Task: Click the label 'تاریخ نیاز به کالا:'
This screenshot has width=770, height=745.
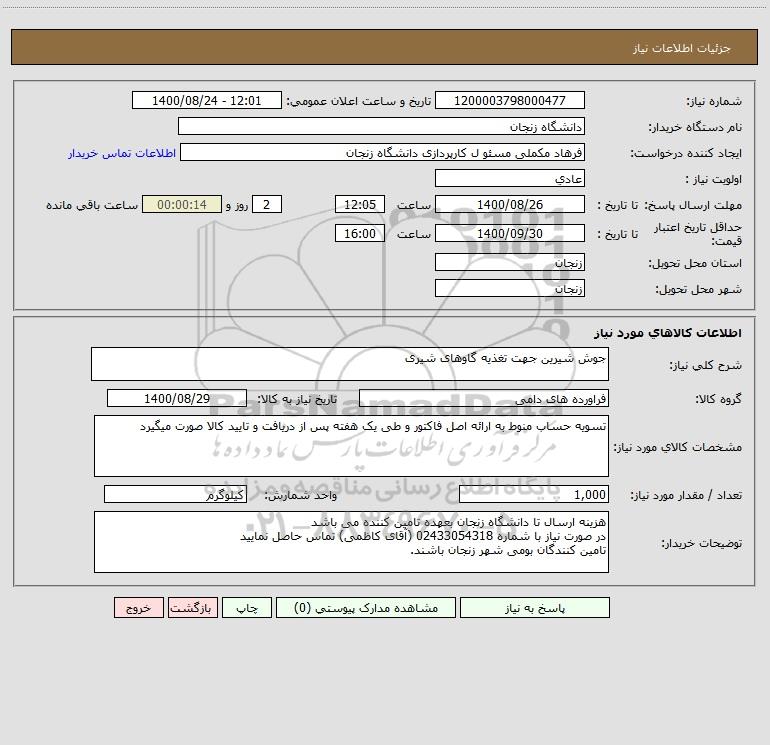Action: pyautogui.click(x=298, y=399)
